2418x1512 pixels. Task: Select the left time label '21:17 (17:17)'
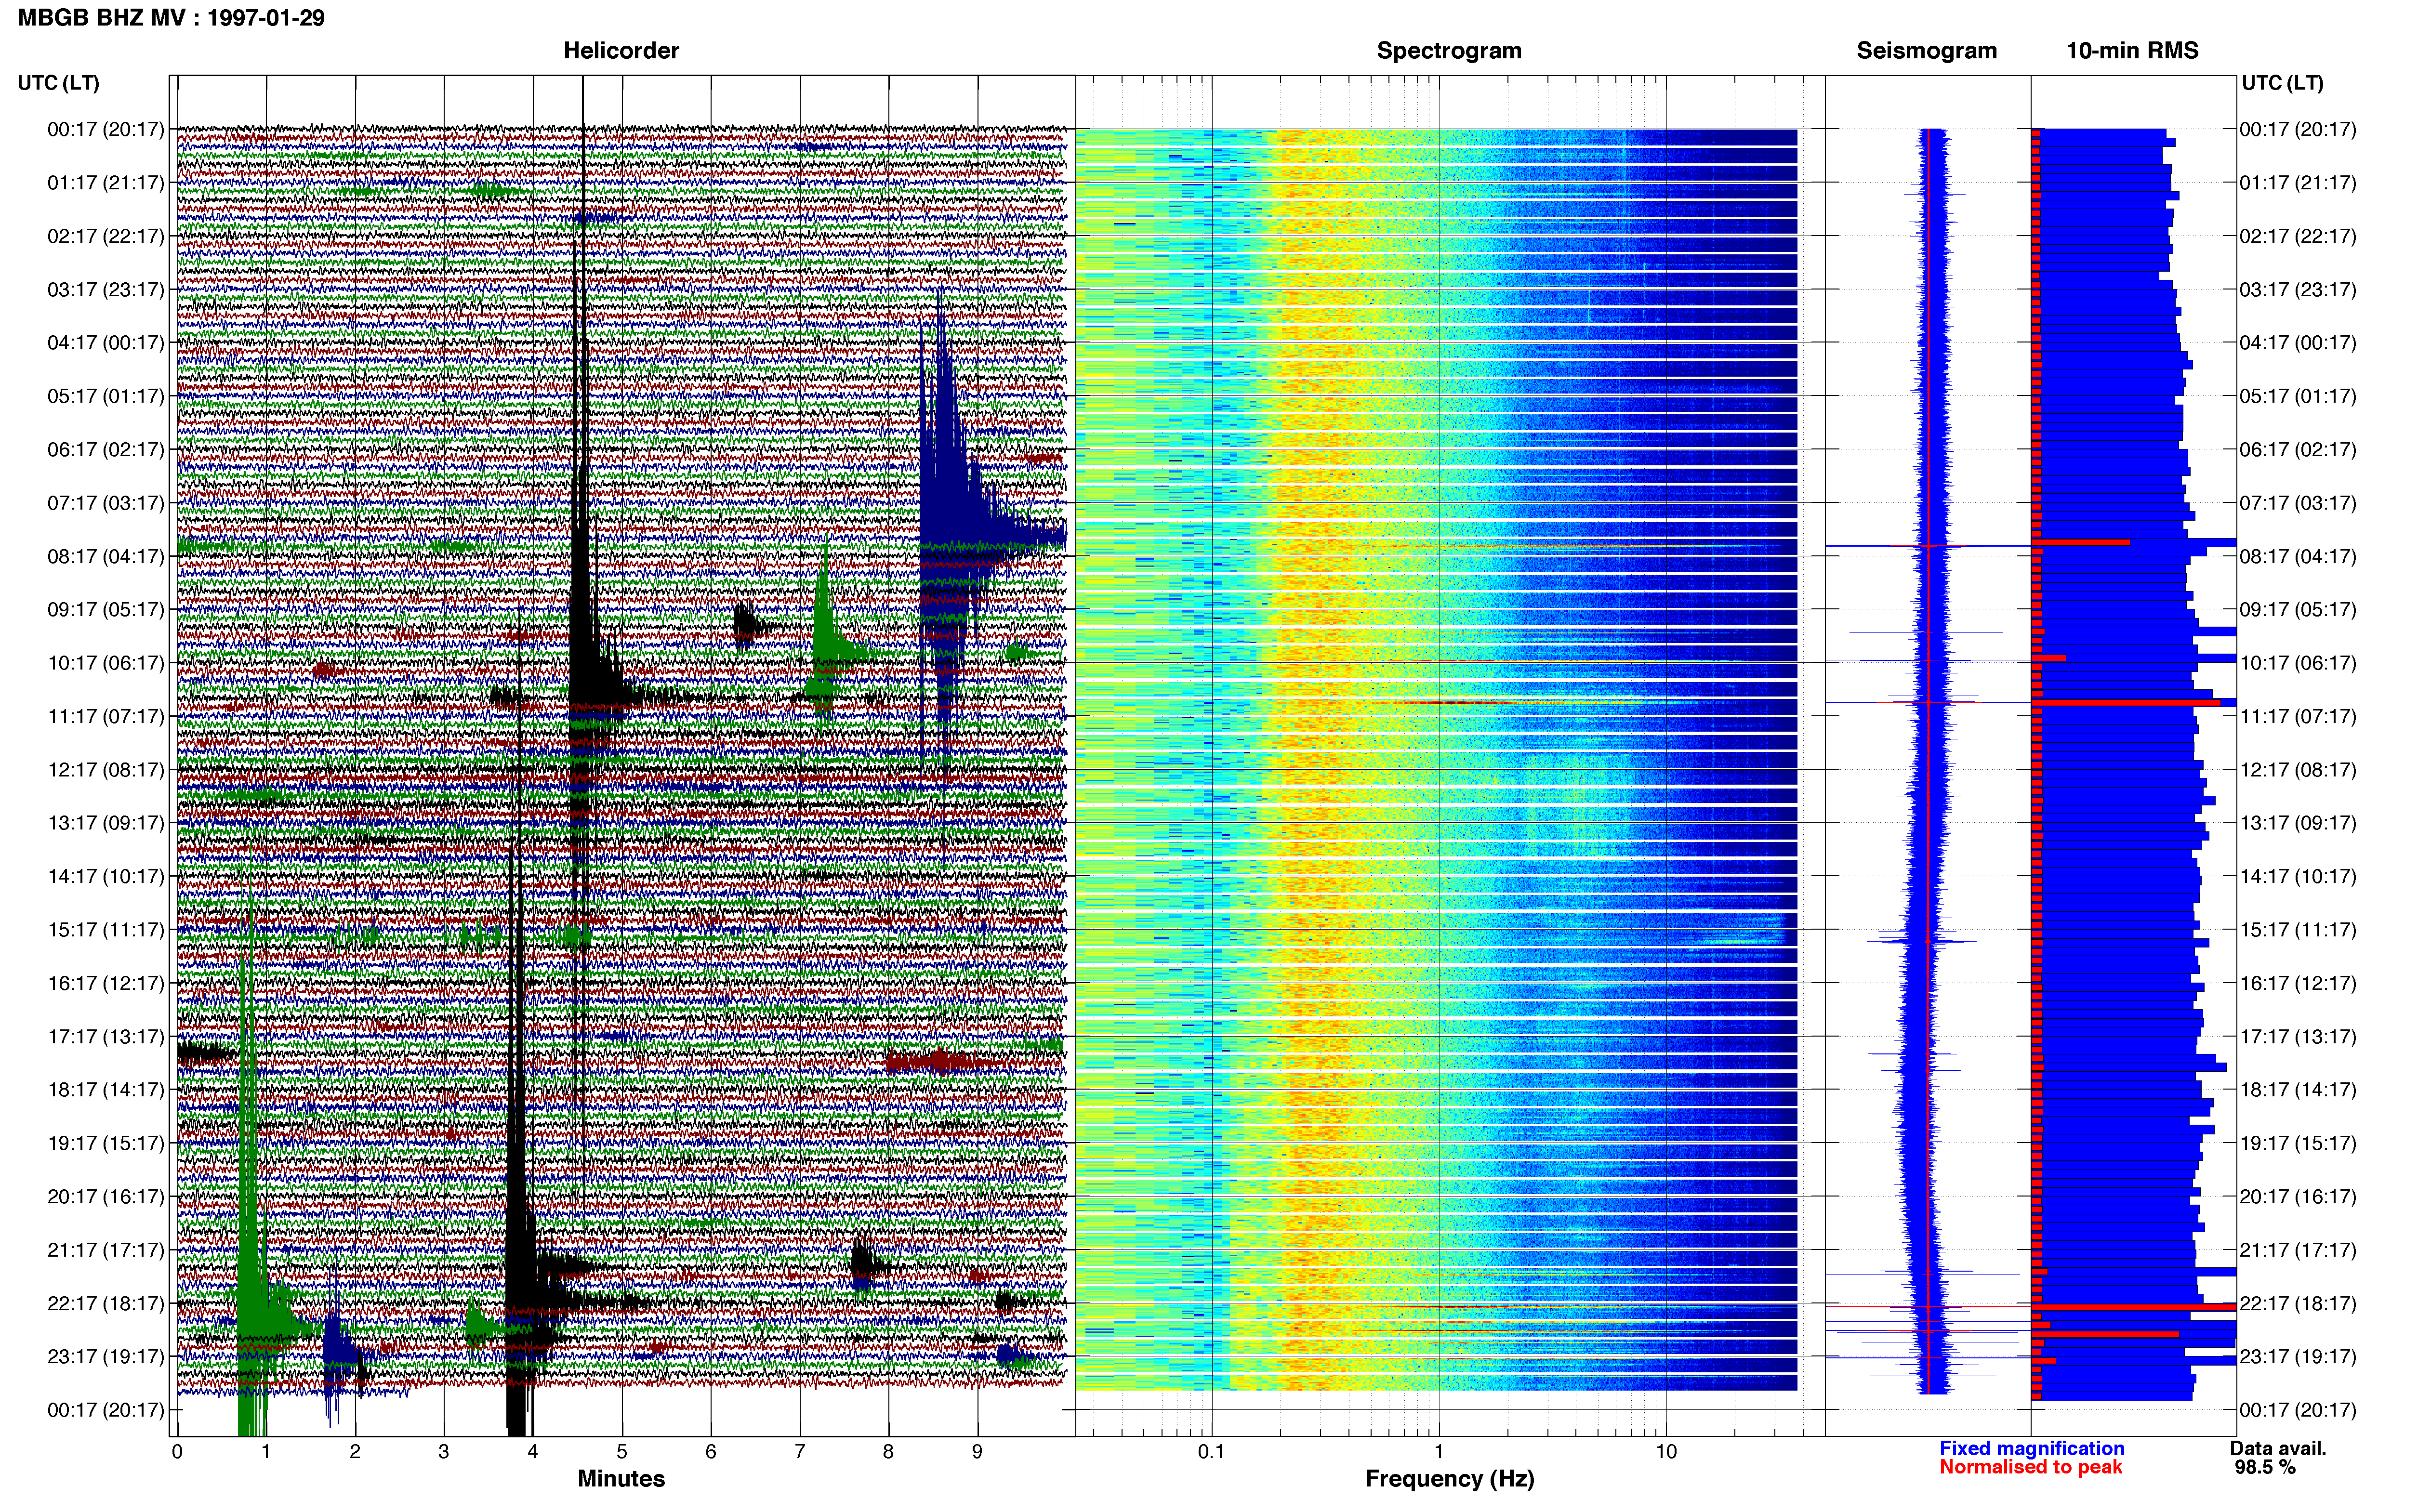pos(106,1250)
